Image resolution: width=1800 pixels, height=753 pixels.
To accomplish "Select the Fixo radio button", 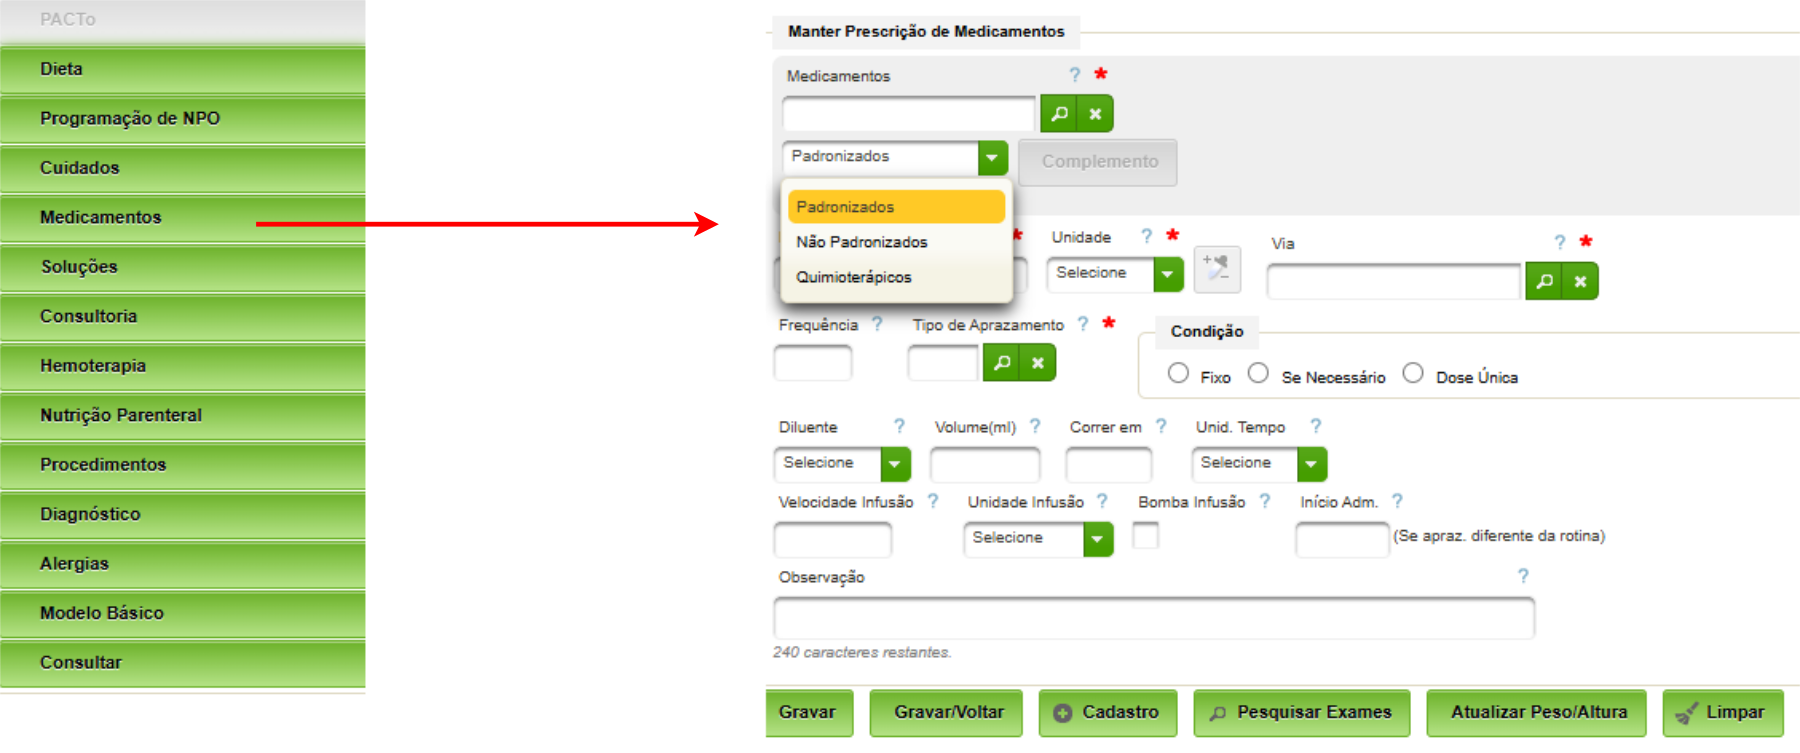I will [x=1178, y=373].
